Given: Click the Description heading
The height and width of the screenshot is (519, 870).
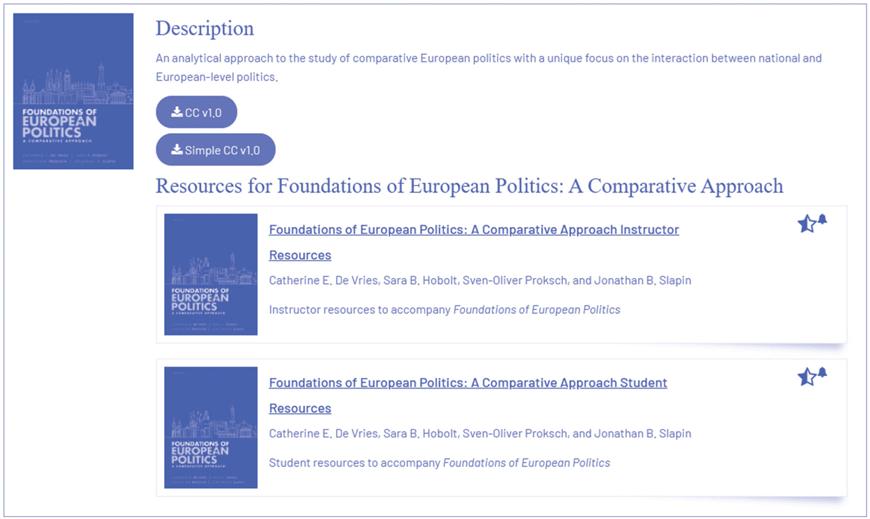Looking at the screenshot, I should 204,28.
